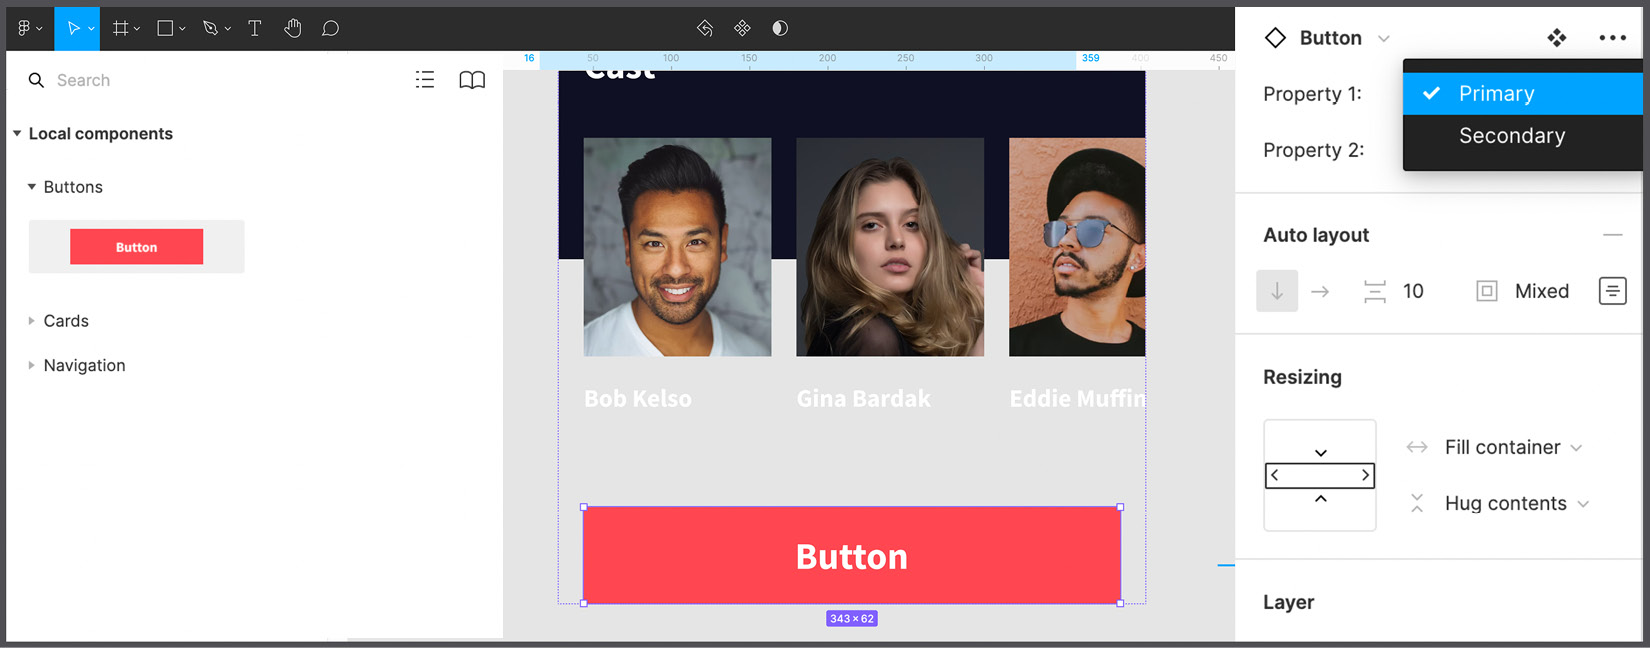Select the Hand tool
Image resolution: width=1650 pixels, height=648 pixels.
pyautogui.click(x=292, y=28)
